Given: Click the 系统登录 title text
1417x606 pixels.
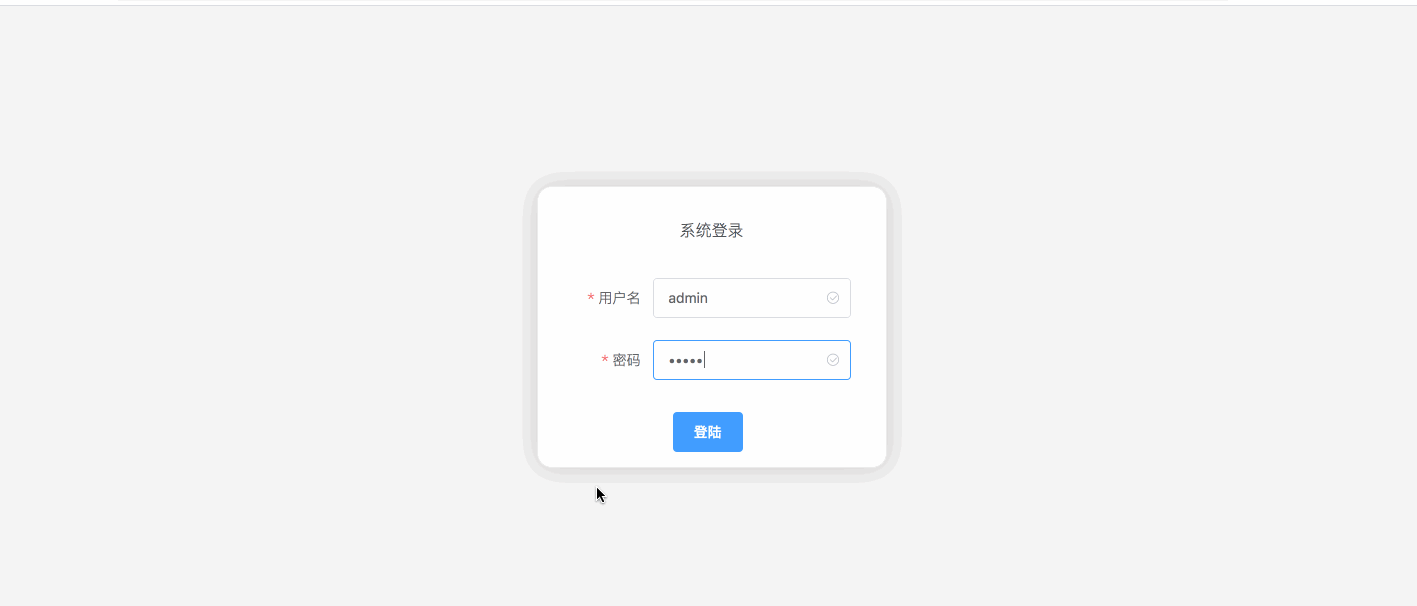Looking at the screenshot, I should [x=712, y=231].
